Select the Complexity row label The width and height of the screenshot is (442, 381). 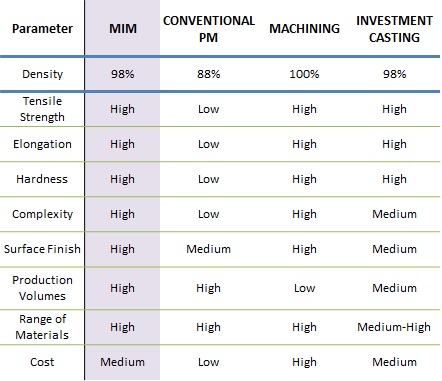(42, 214)
